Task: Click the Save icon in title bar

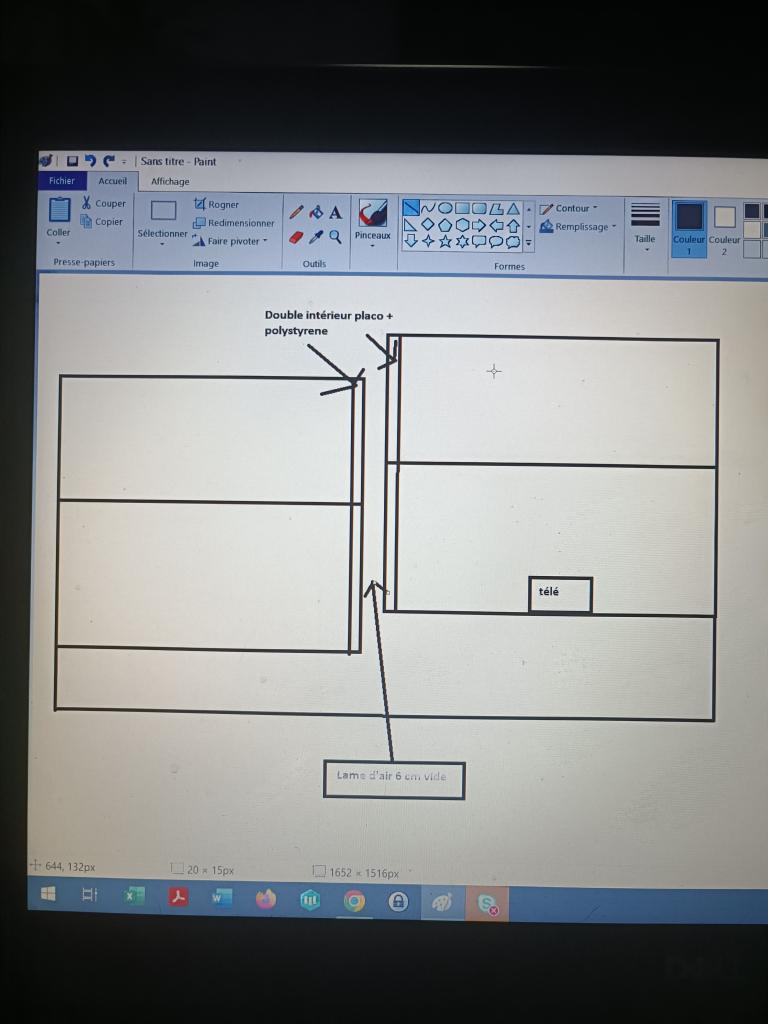Action: tap(72, 161)
